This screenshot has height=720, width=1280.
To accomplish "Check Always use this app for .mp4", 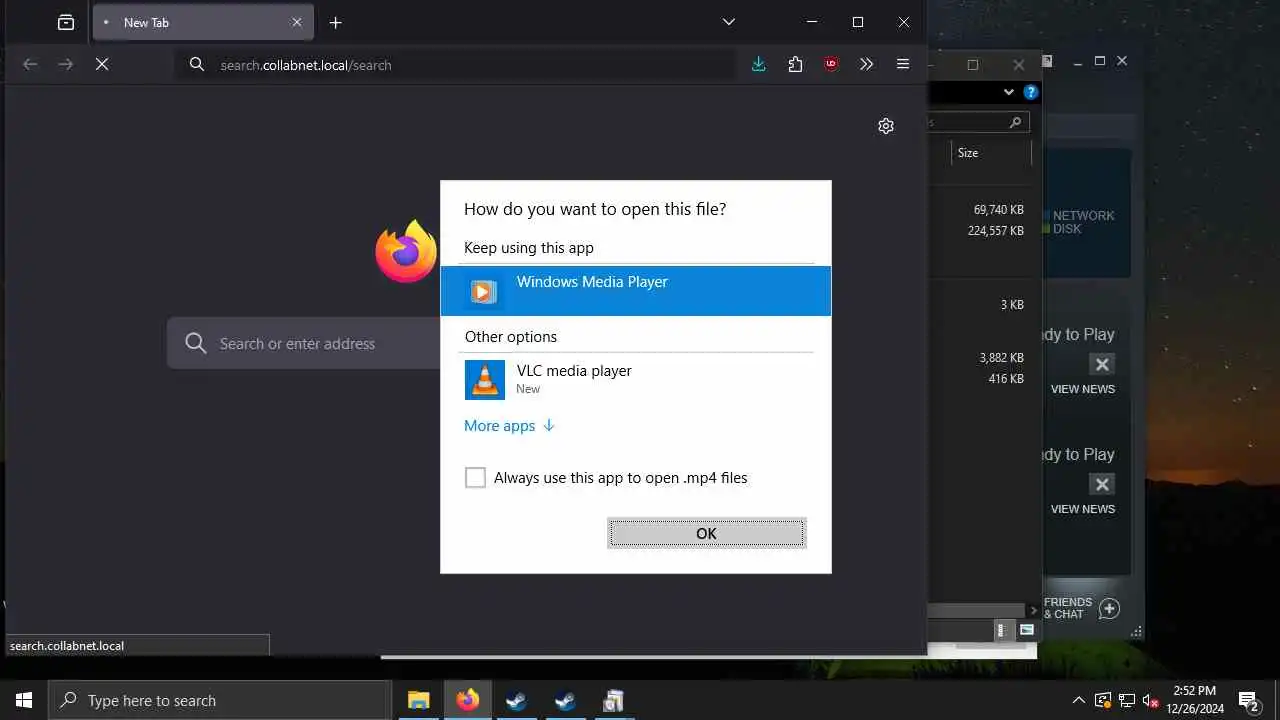I will pyautogui.click(x=475, y=478).
